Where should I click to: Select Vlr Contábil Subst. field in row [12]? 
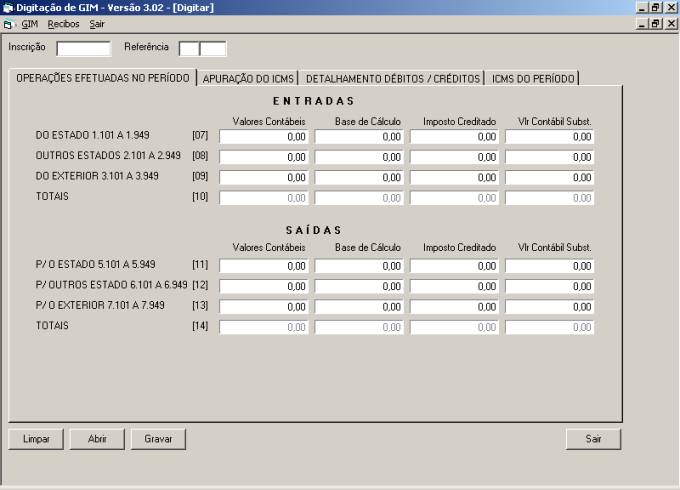(549, 286)
